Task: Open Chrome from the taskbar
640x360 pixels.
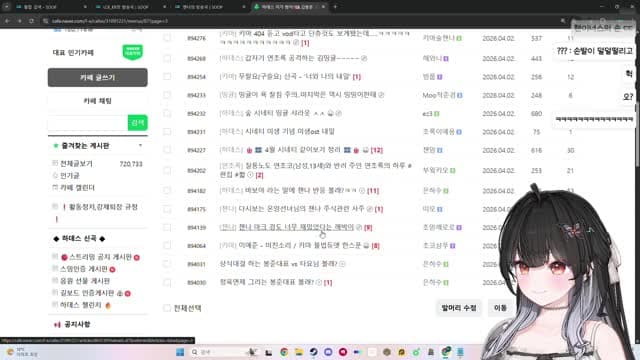Action: coord(284,352)
